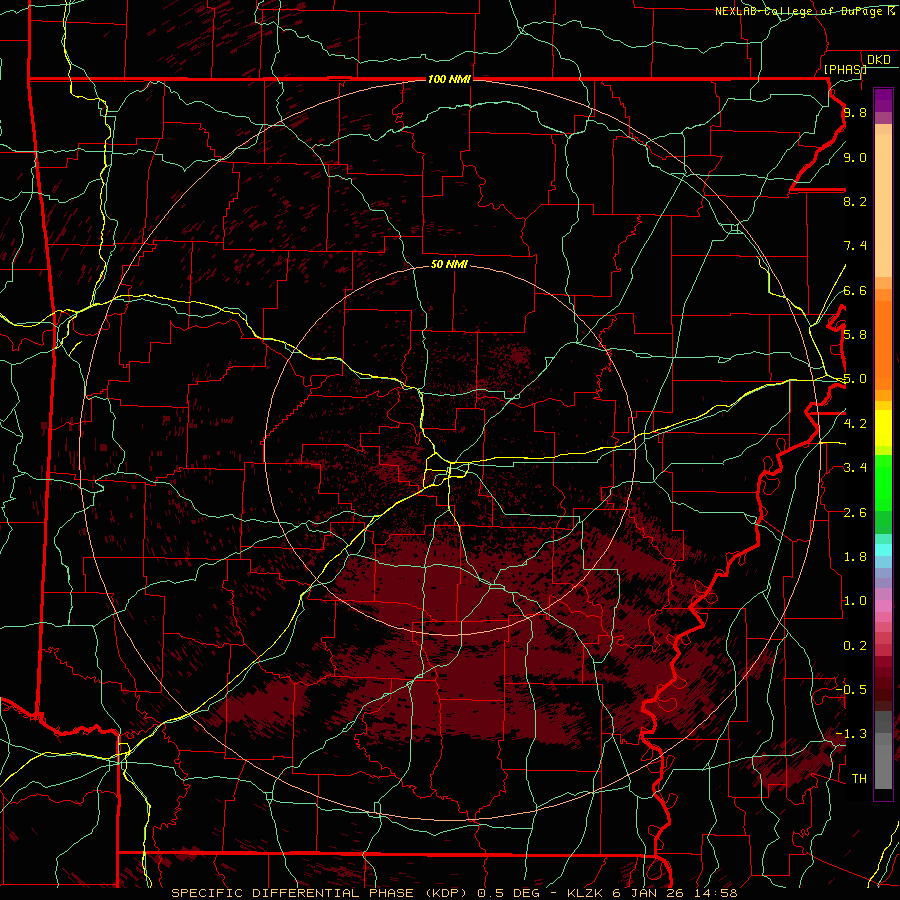Click the 50 NMI range ring label
The width and height of the screenshot is (900, 900).
tap(449, 265)
